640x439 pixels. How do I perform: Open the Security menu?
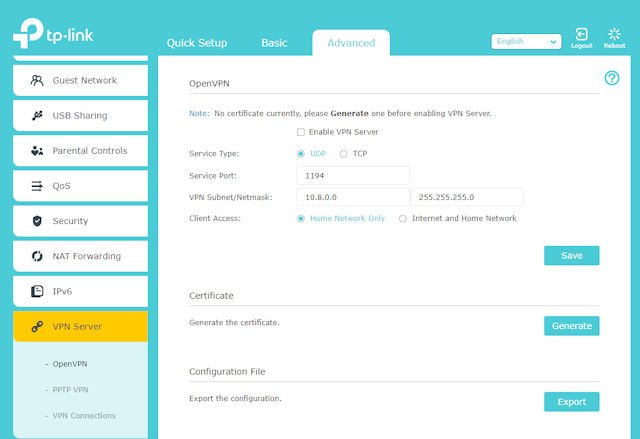80,221
